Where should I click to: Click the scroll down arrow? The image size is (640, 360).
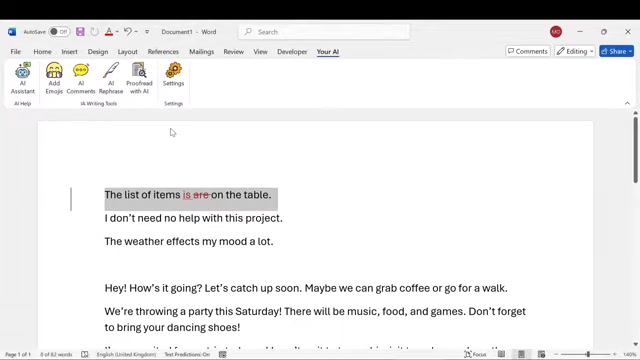point(636,344)
